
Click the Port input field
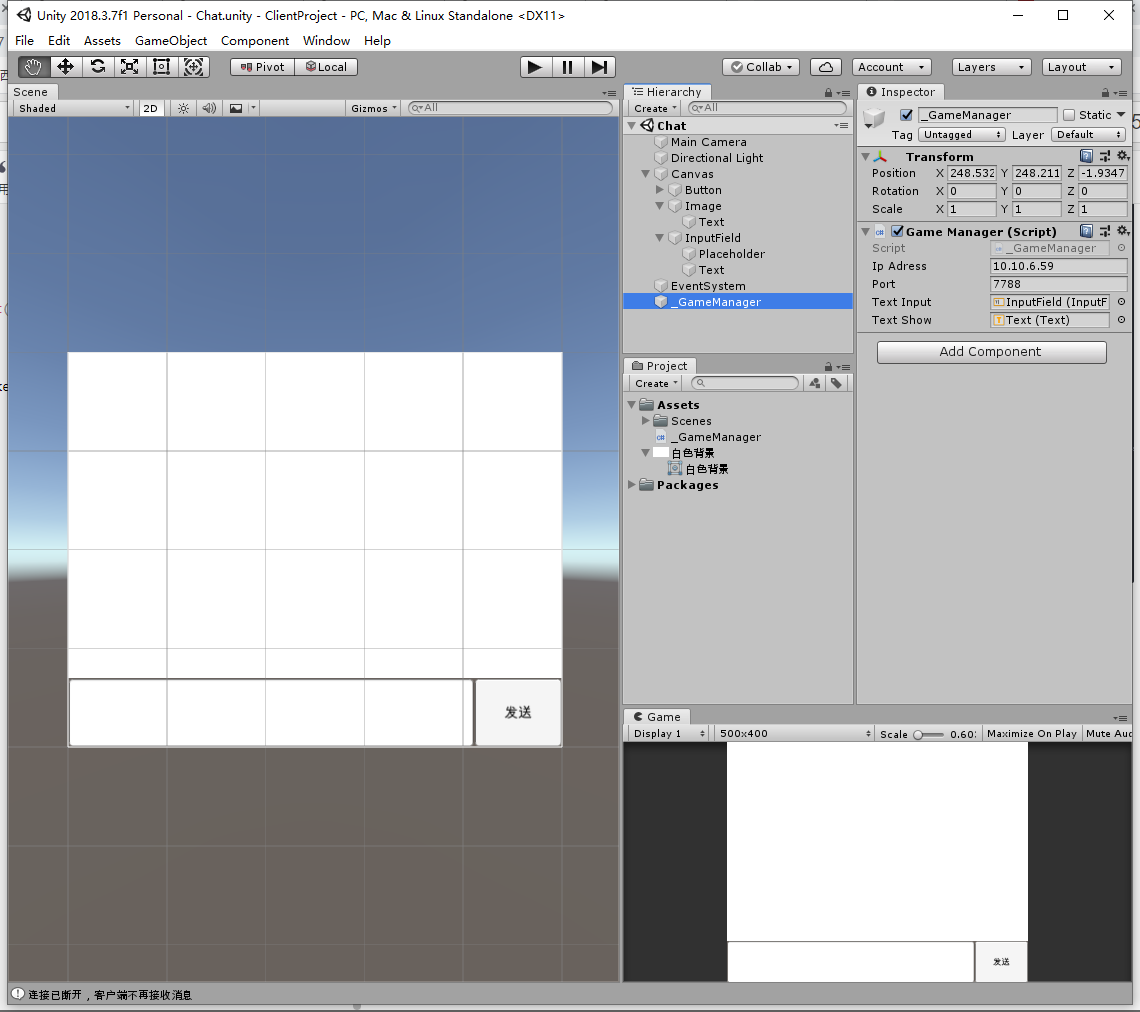coord(1059,284)
